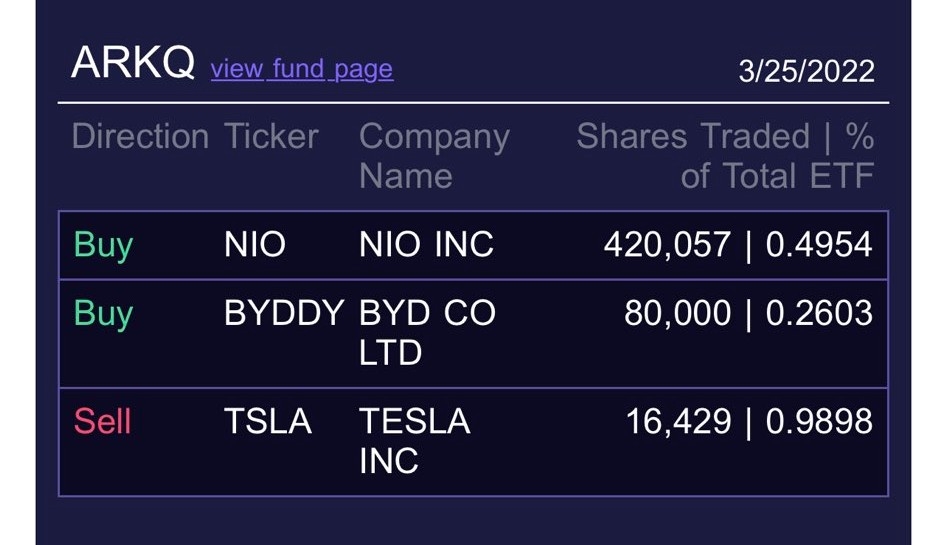Click the Company Name column header
The width and height of the screenshot is (947, 545).
point(434,156)
